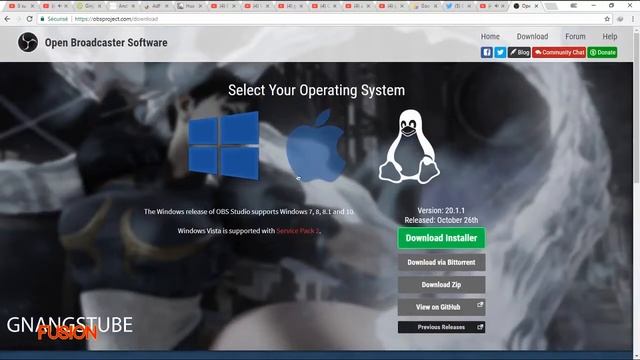Follow the red Service Pack 2 link
The width and height of the screenshot is (640, 360).
pos(298,231)
